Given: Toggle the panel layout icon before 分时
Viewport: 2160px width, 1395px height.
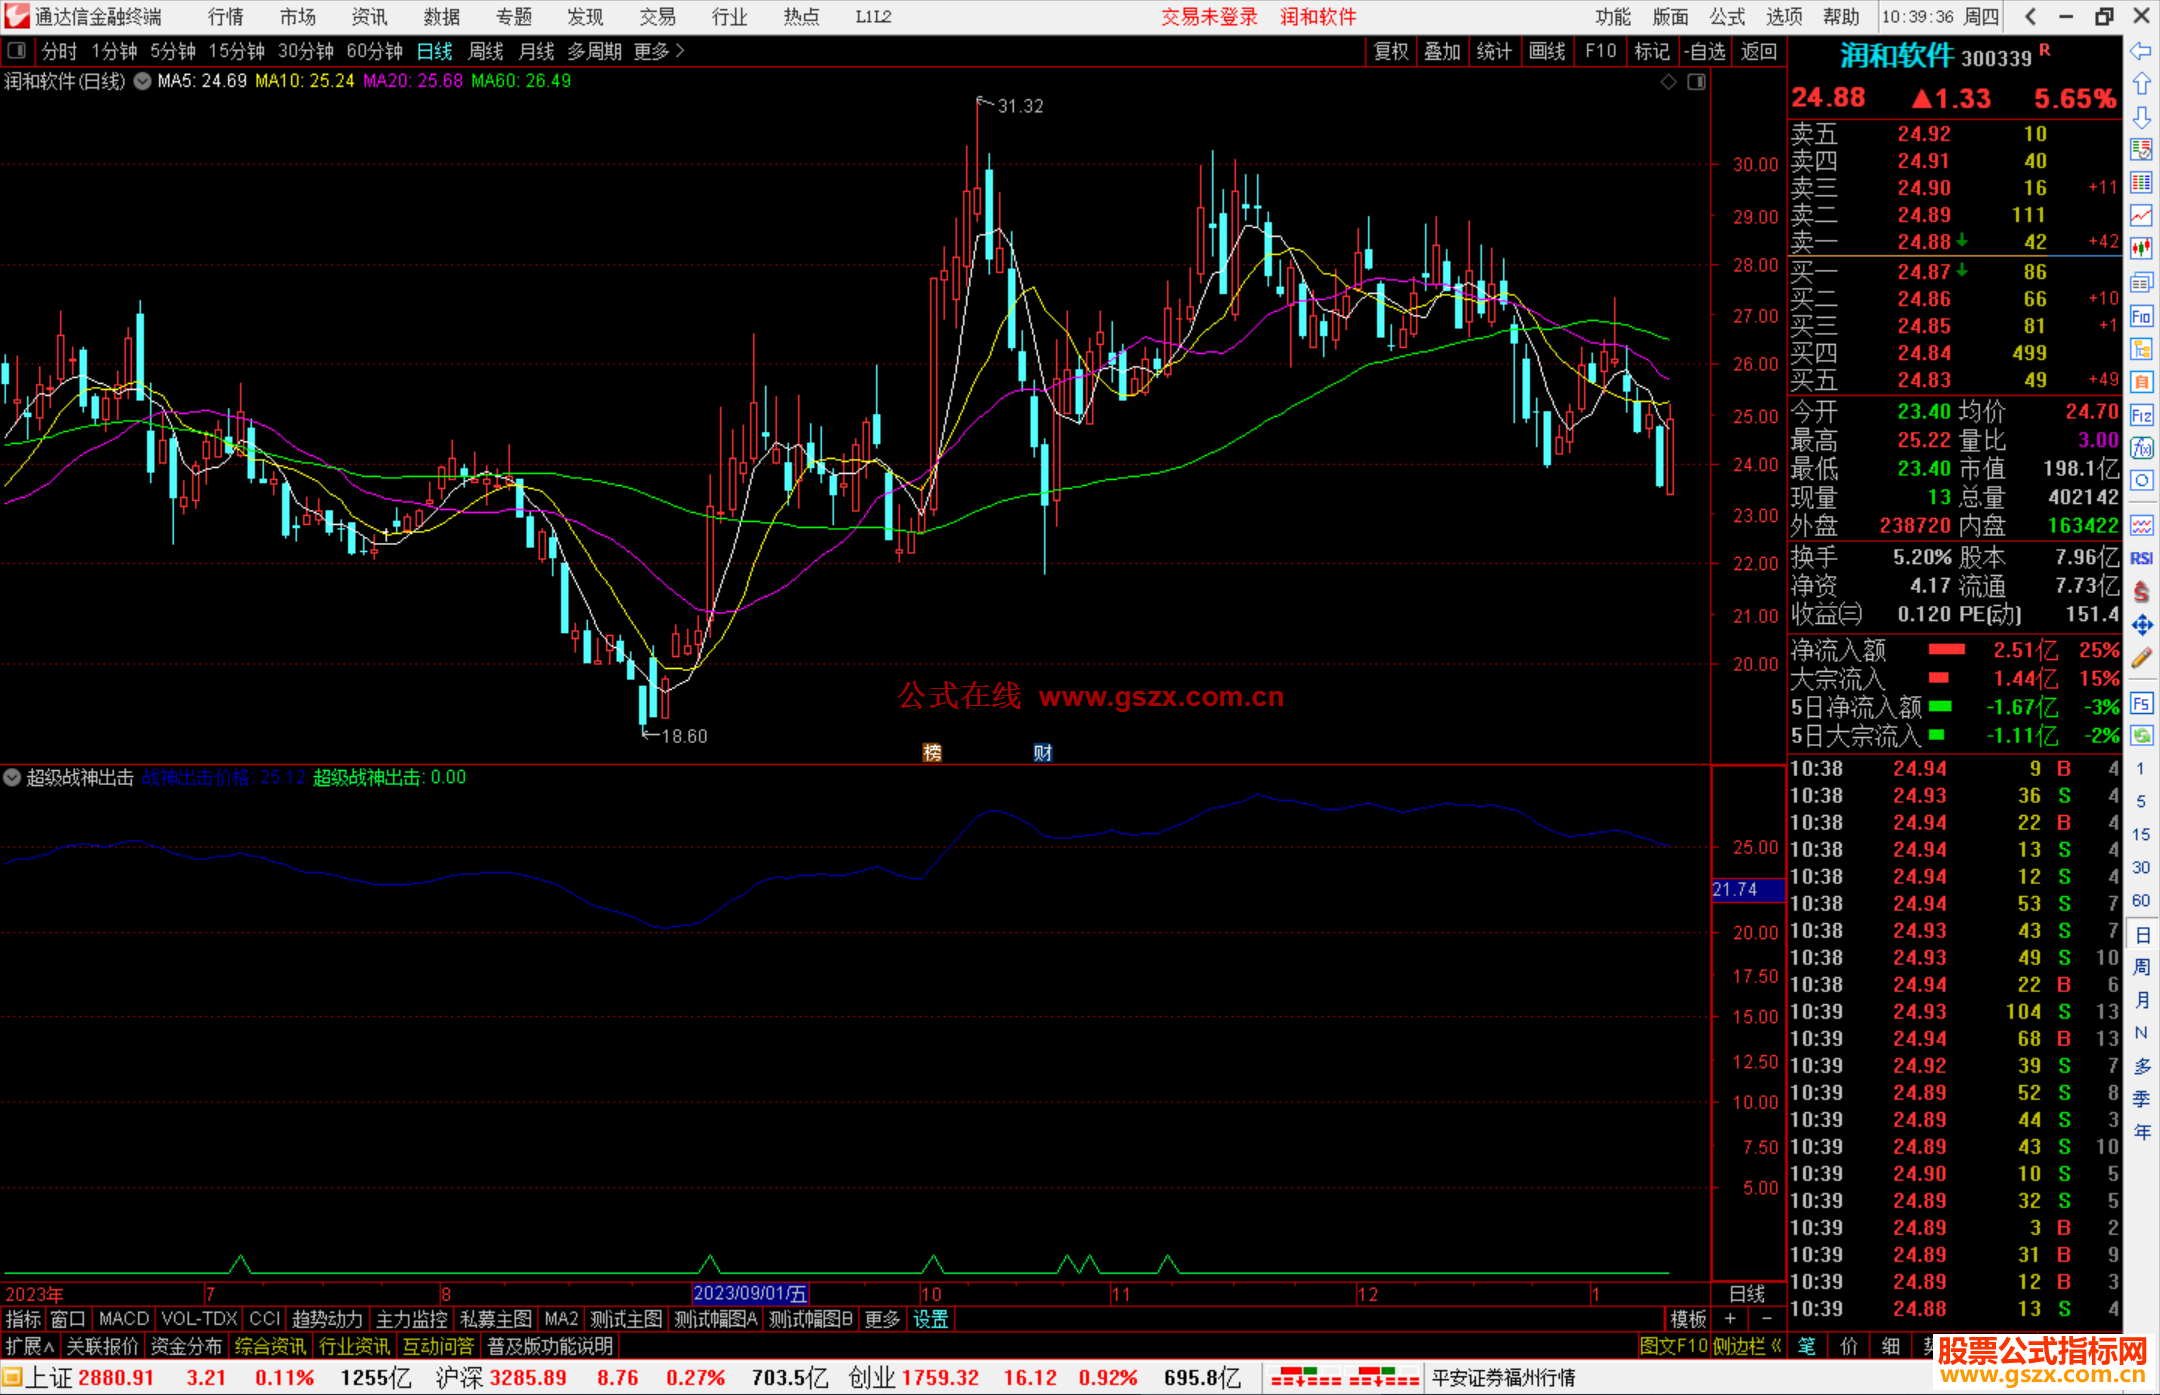Looking at the screenshot, I should pos(17,50).
